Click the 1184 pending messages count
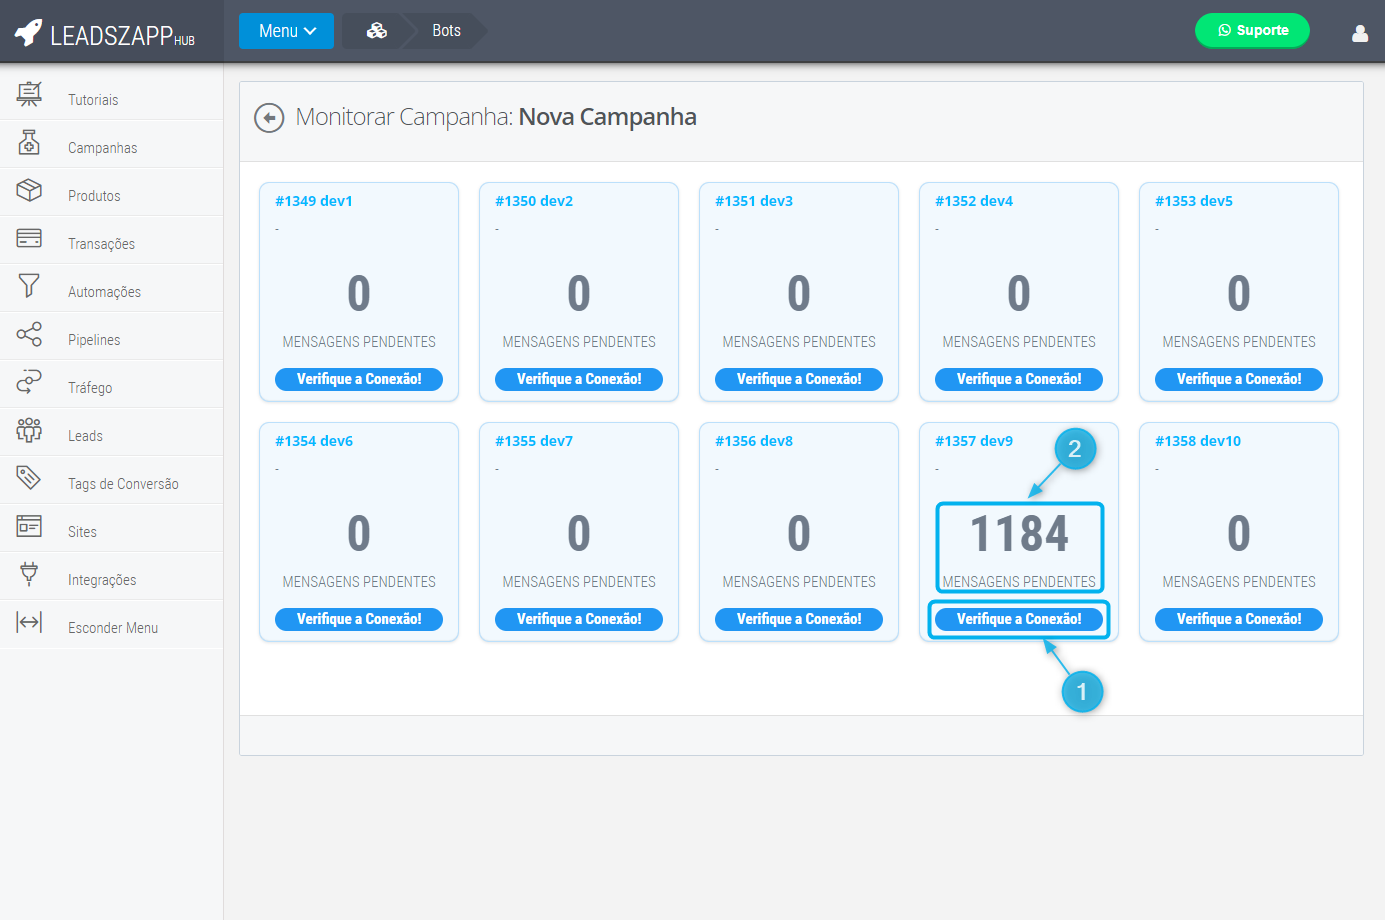 (1019, 534)
